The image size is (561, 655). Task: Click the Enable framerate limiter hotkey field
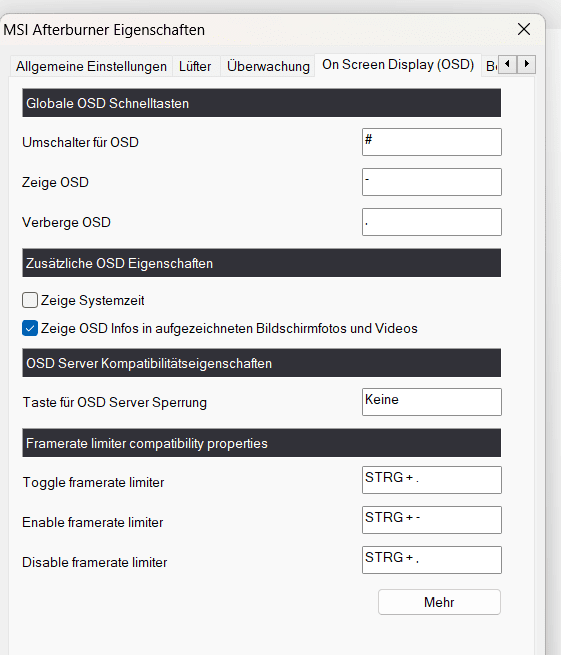click(432, 520)
